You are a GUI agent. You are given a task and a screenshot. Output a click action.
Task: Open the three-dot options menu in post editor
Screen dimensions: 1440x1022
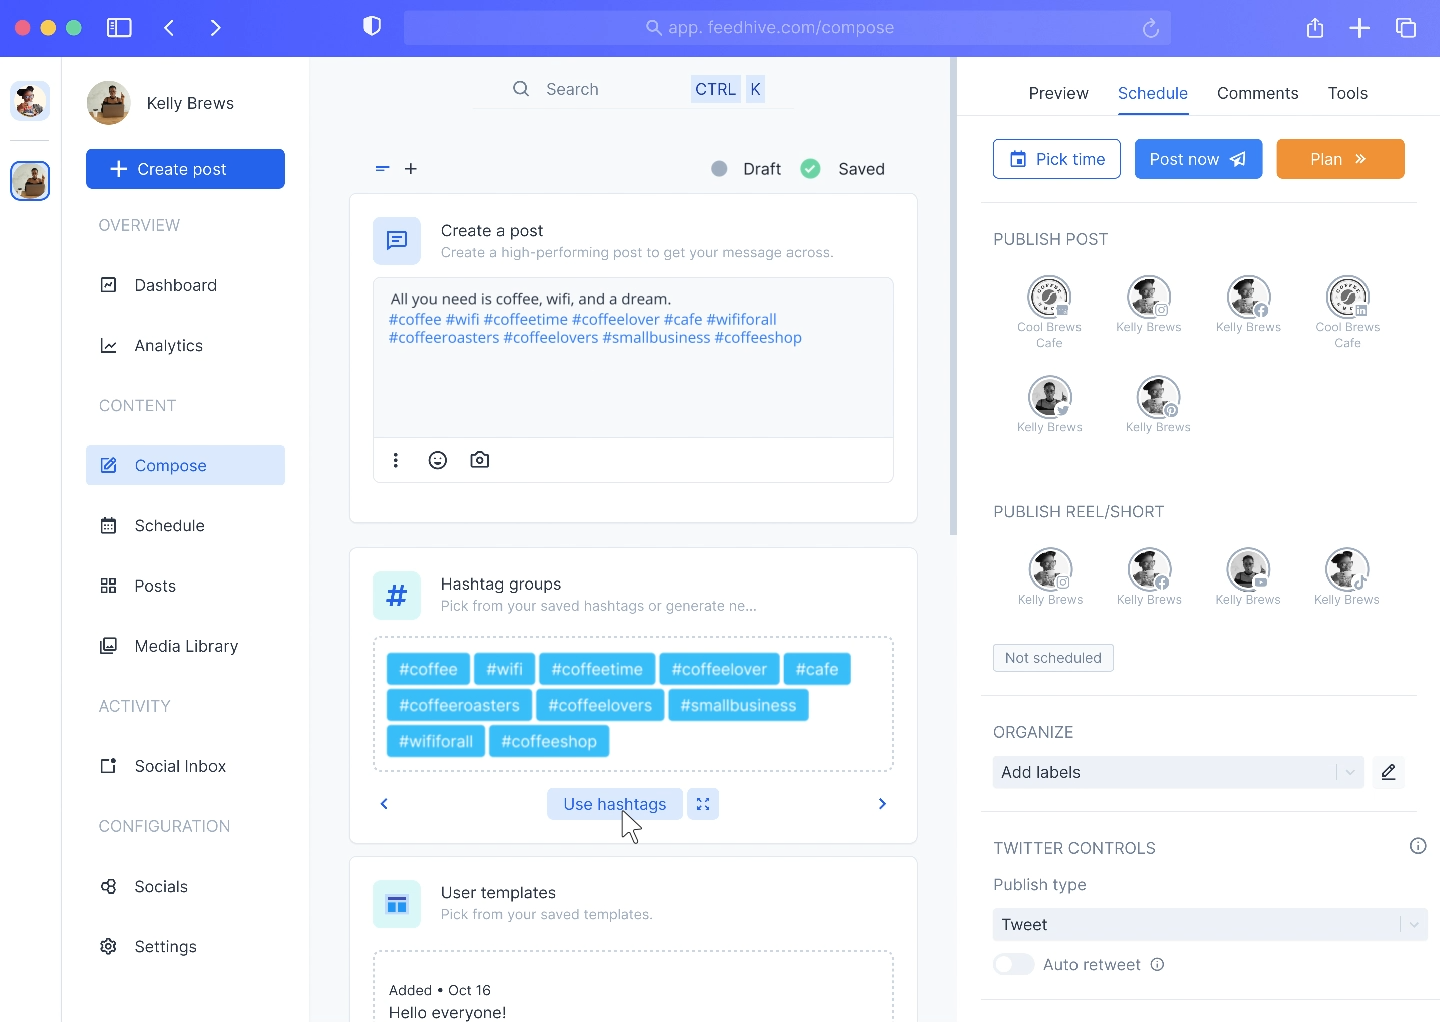[x=396, y=460]
